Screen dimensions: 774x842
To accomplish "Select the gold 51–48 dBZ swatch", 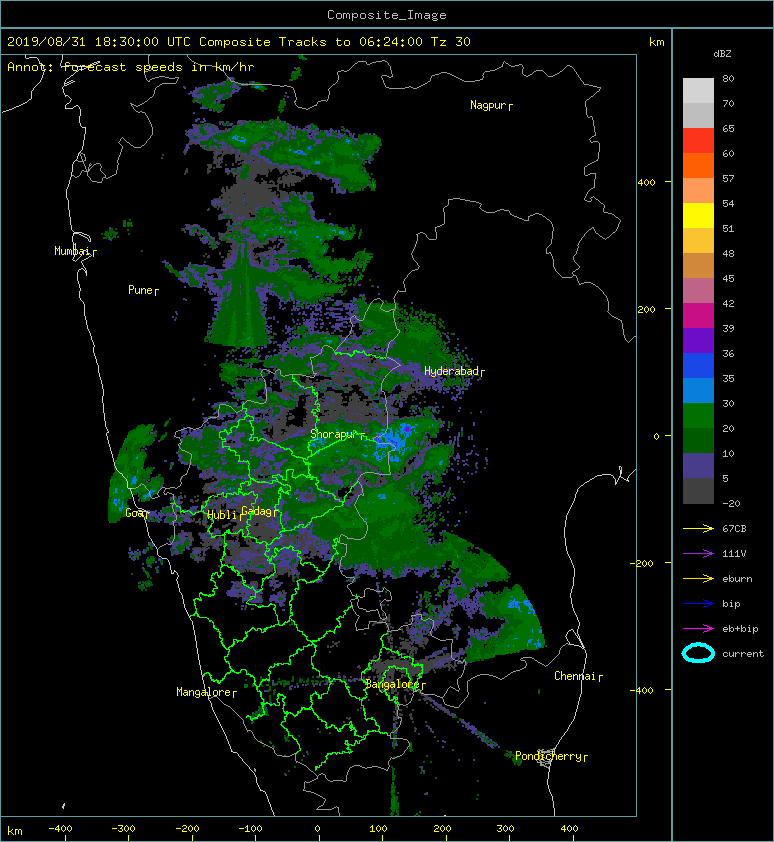I will click(x=698, y=241).
